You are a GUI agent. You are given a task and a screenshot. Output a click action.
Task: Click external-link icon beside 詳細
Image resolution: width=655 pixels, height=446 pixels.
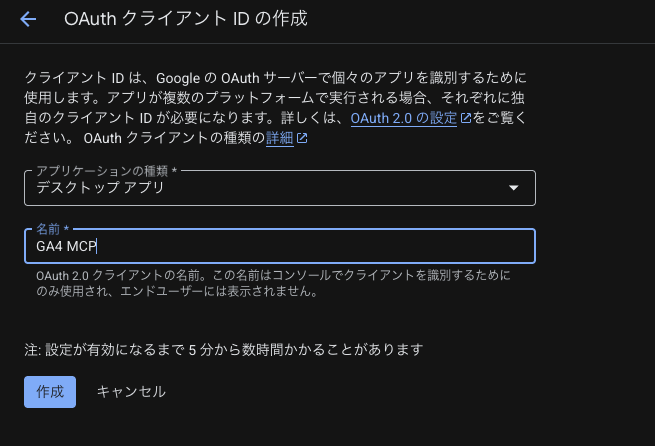(302, 138)
